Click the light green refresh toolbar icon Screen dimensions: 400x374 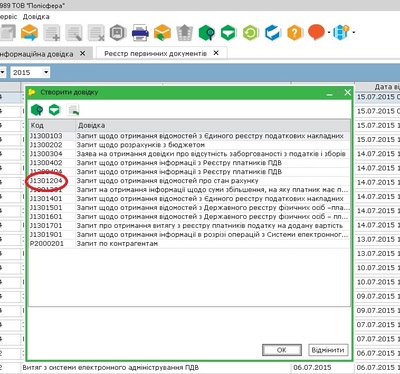(x=251, y=33)
